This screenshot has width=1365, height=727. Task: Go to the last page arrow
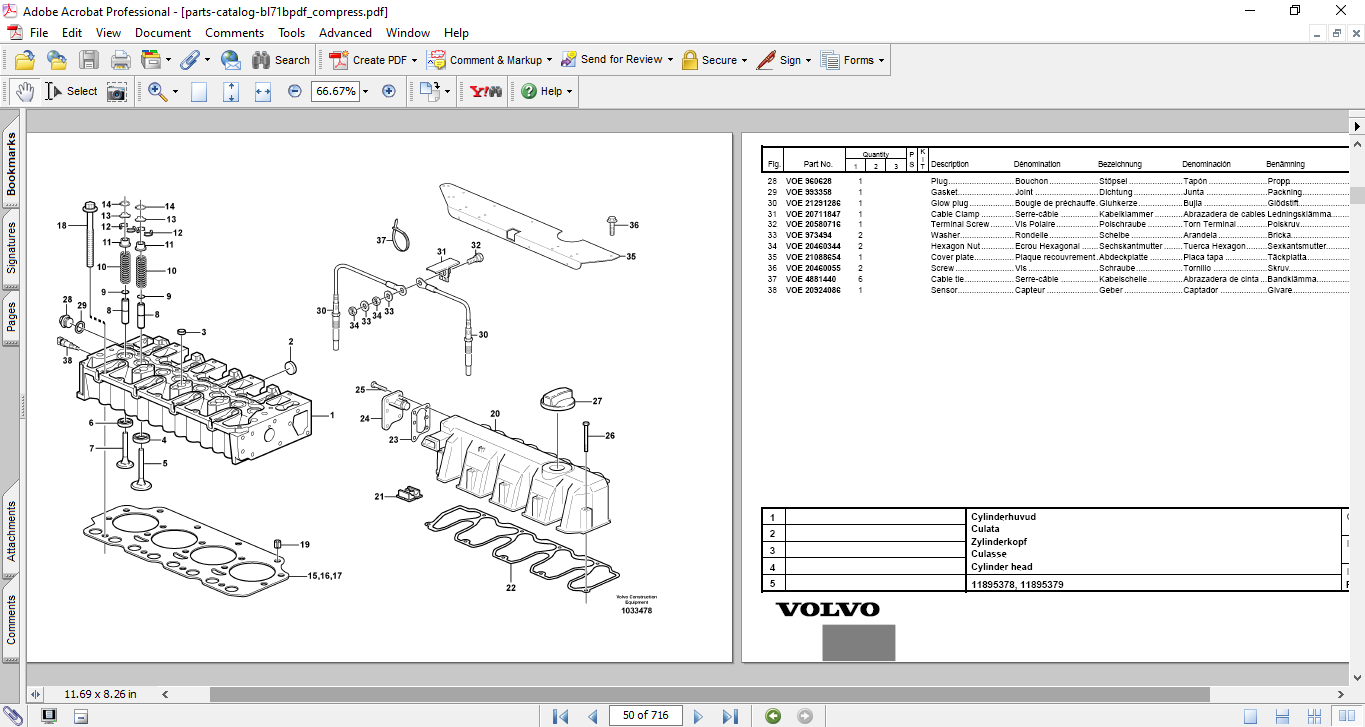pos(730,716)
